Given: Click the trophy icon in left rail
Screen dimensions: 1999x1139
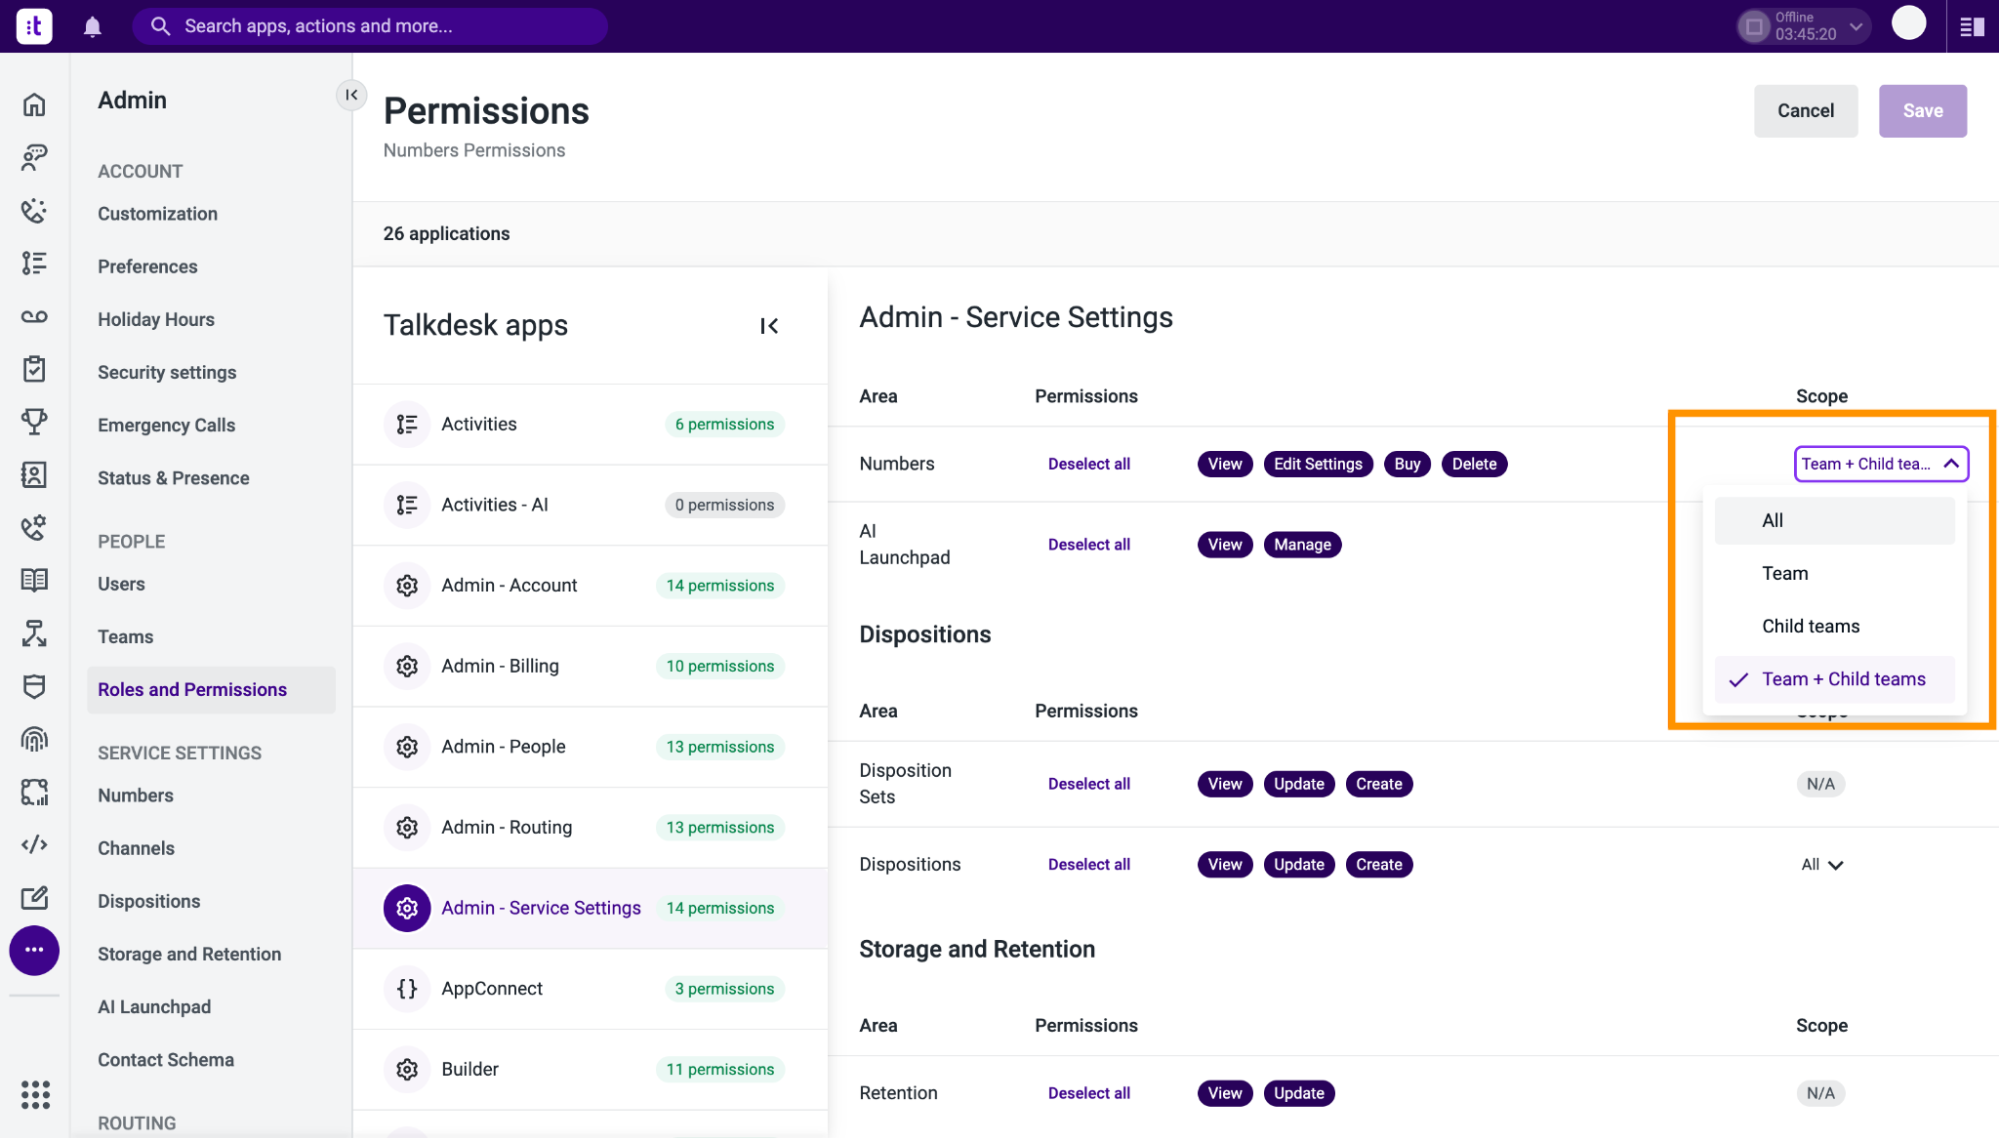Looking at the screenshot, I should click(34, 422).
